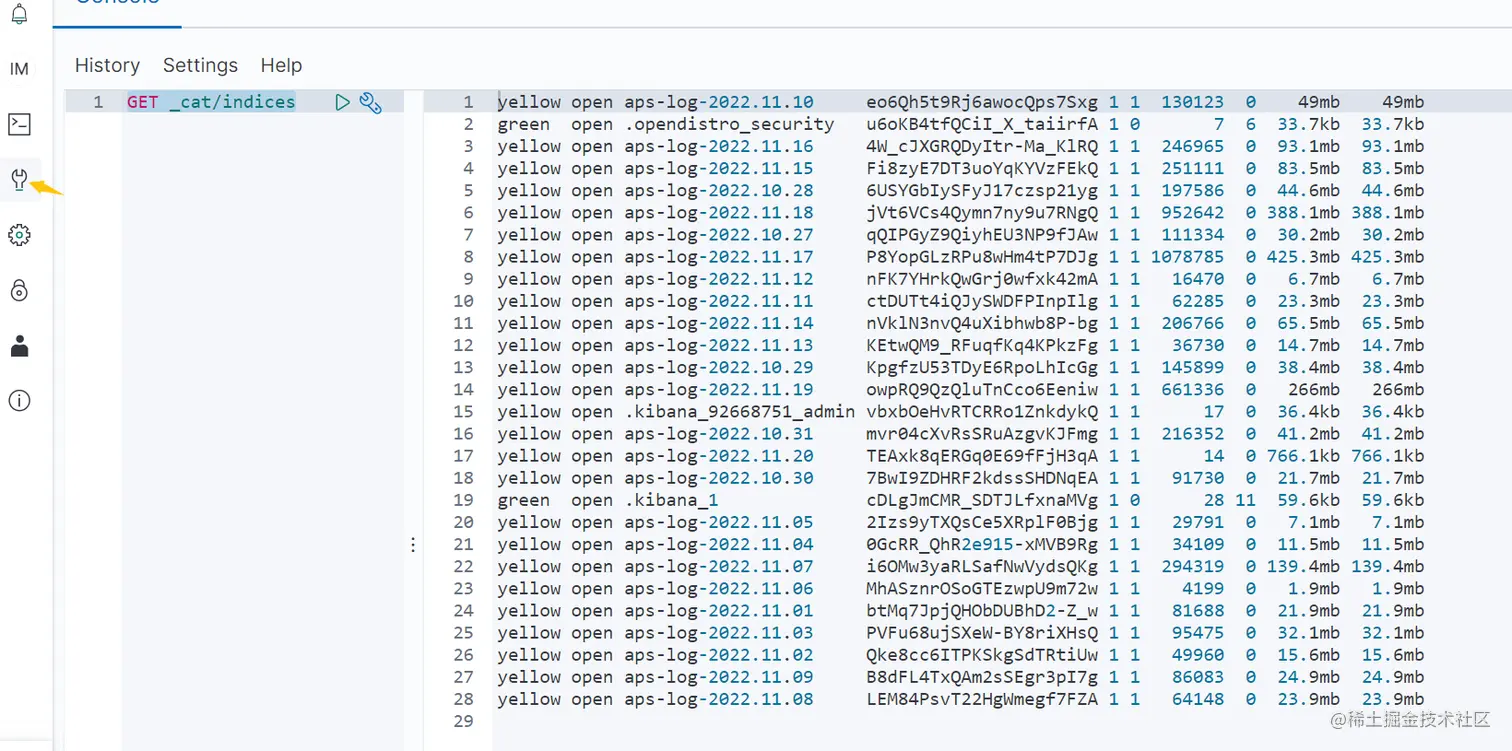Click the .kibana_92668751_admin index name

coord(739,411)
